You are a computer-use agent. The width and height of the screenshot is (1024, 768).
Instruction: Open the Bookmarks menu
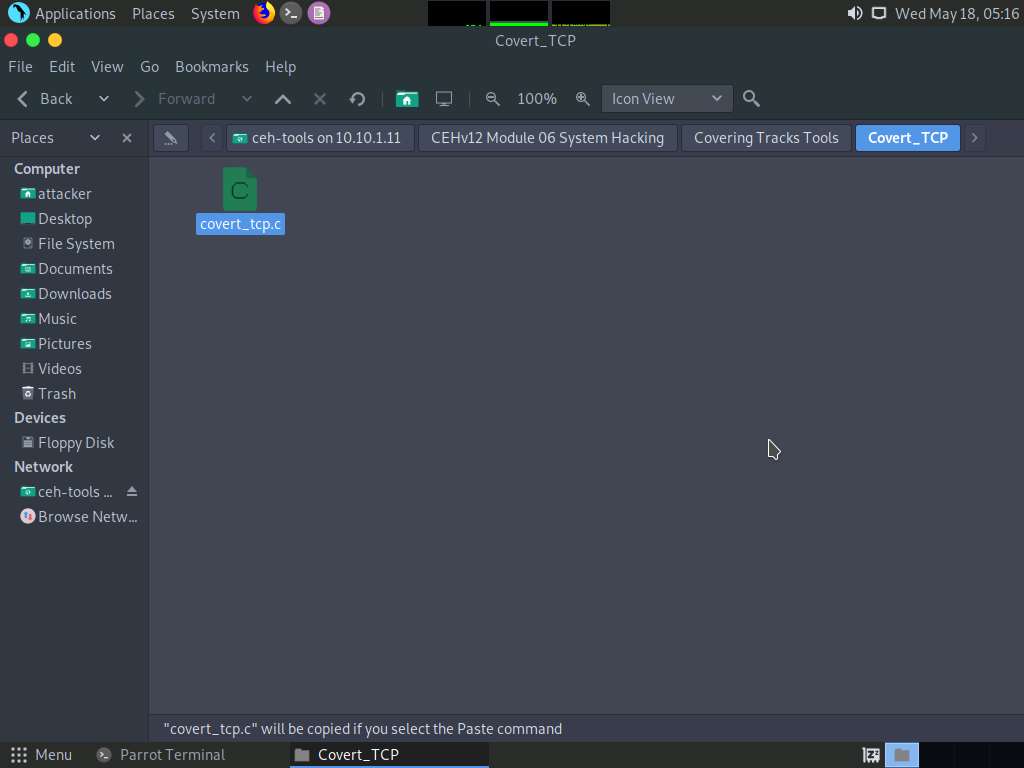coord(211,67)
